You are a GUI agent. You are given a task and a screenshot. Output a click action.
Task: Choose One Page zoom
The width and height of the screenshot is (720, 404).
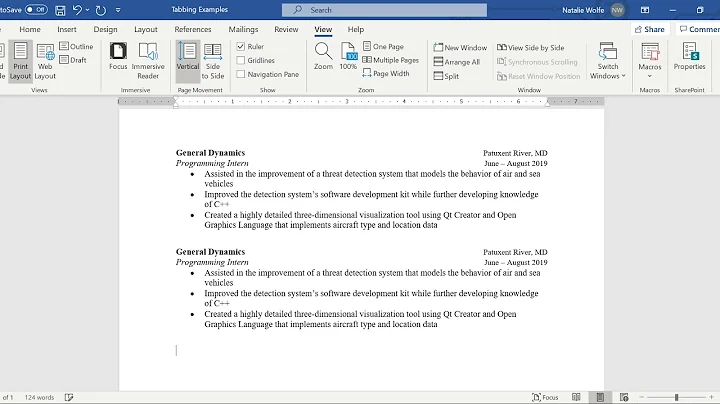tap(383, 46)
